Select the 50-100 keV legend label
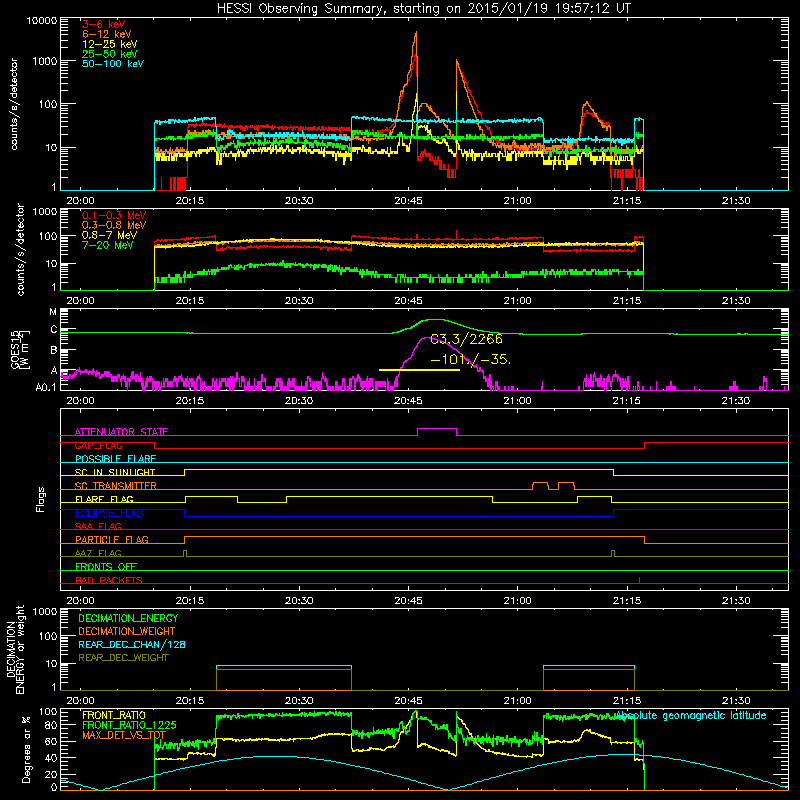800x800 pixels. (113, 64)
